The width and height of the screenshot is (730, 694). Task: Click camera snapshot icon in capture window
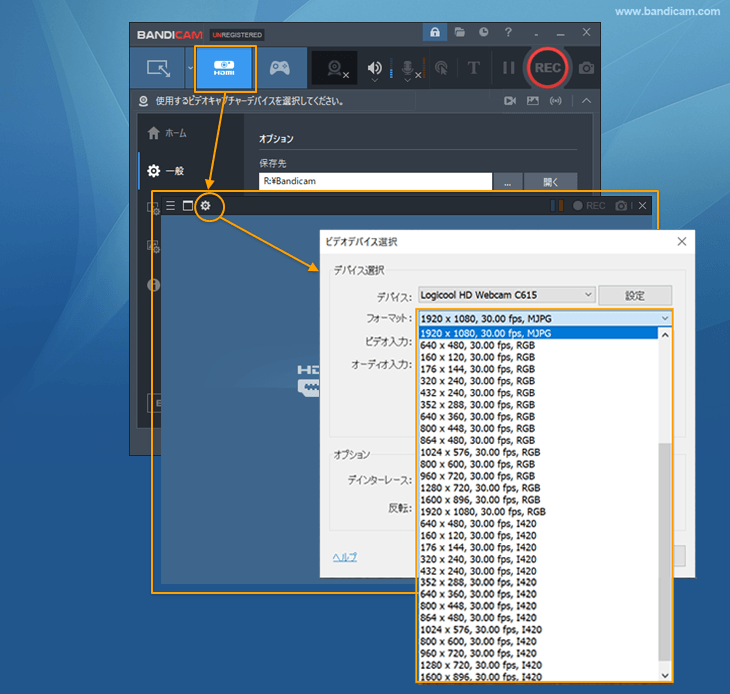(621, 206)
